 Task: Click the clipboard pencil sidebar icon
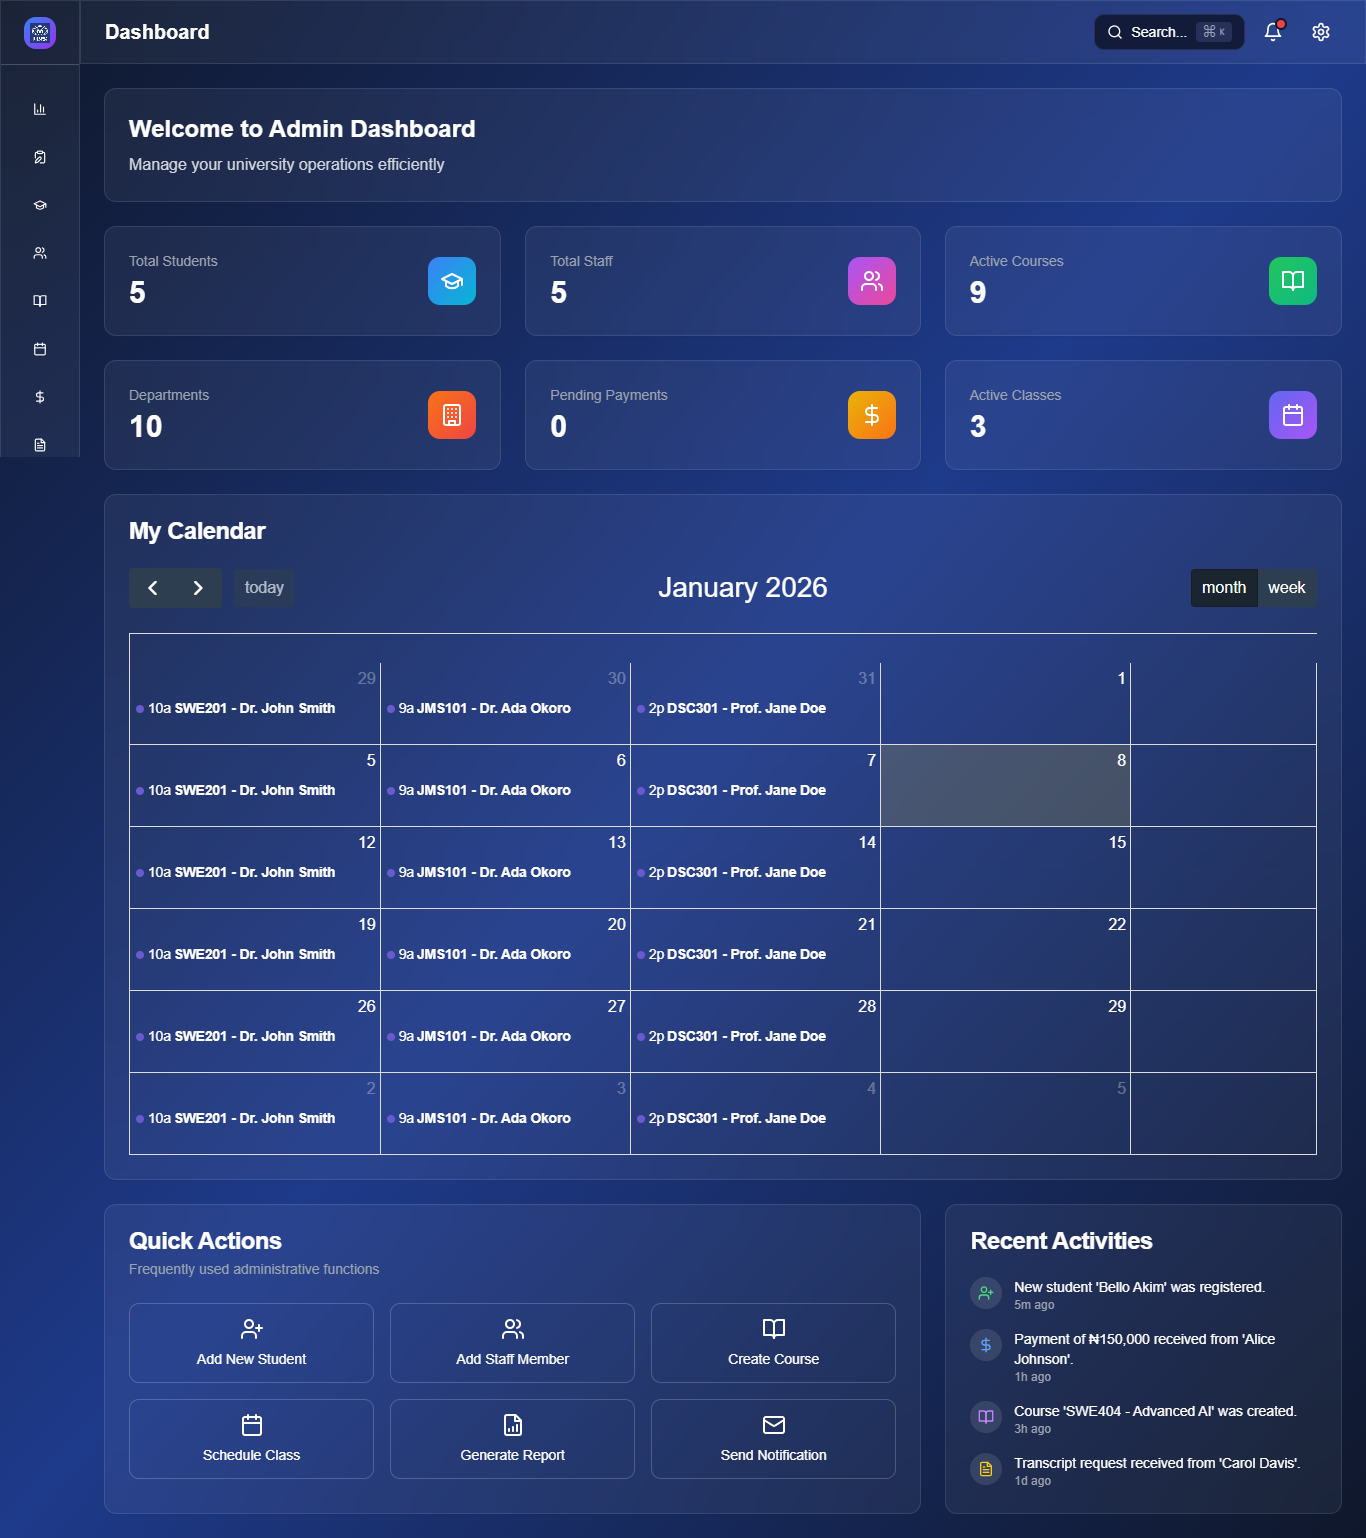pos(40,157)
